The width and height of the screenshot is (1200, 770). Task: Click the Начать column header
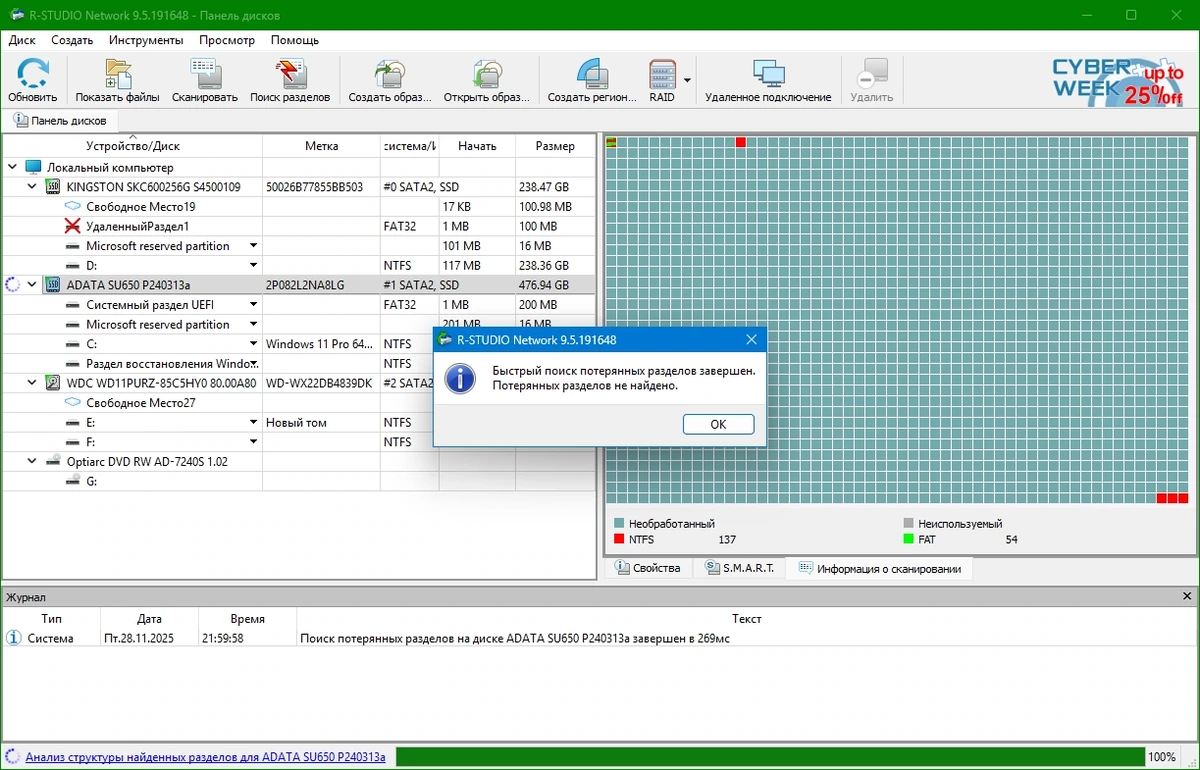(x=477, y=146)
